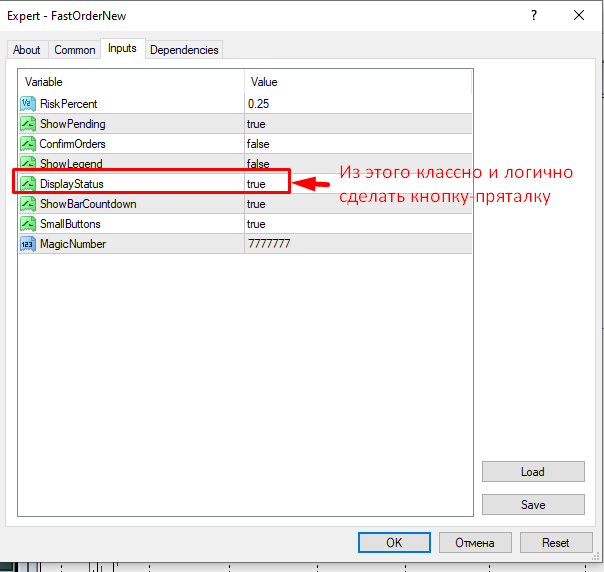Click the SmallButtons boolean icon
The width and height of the screenshot is (604, 572).
(28, 224)
